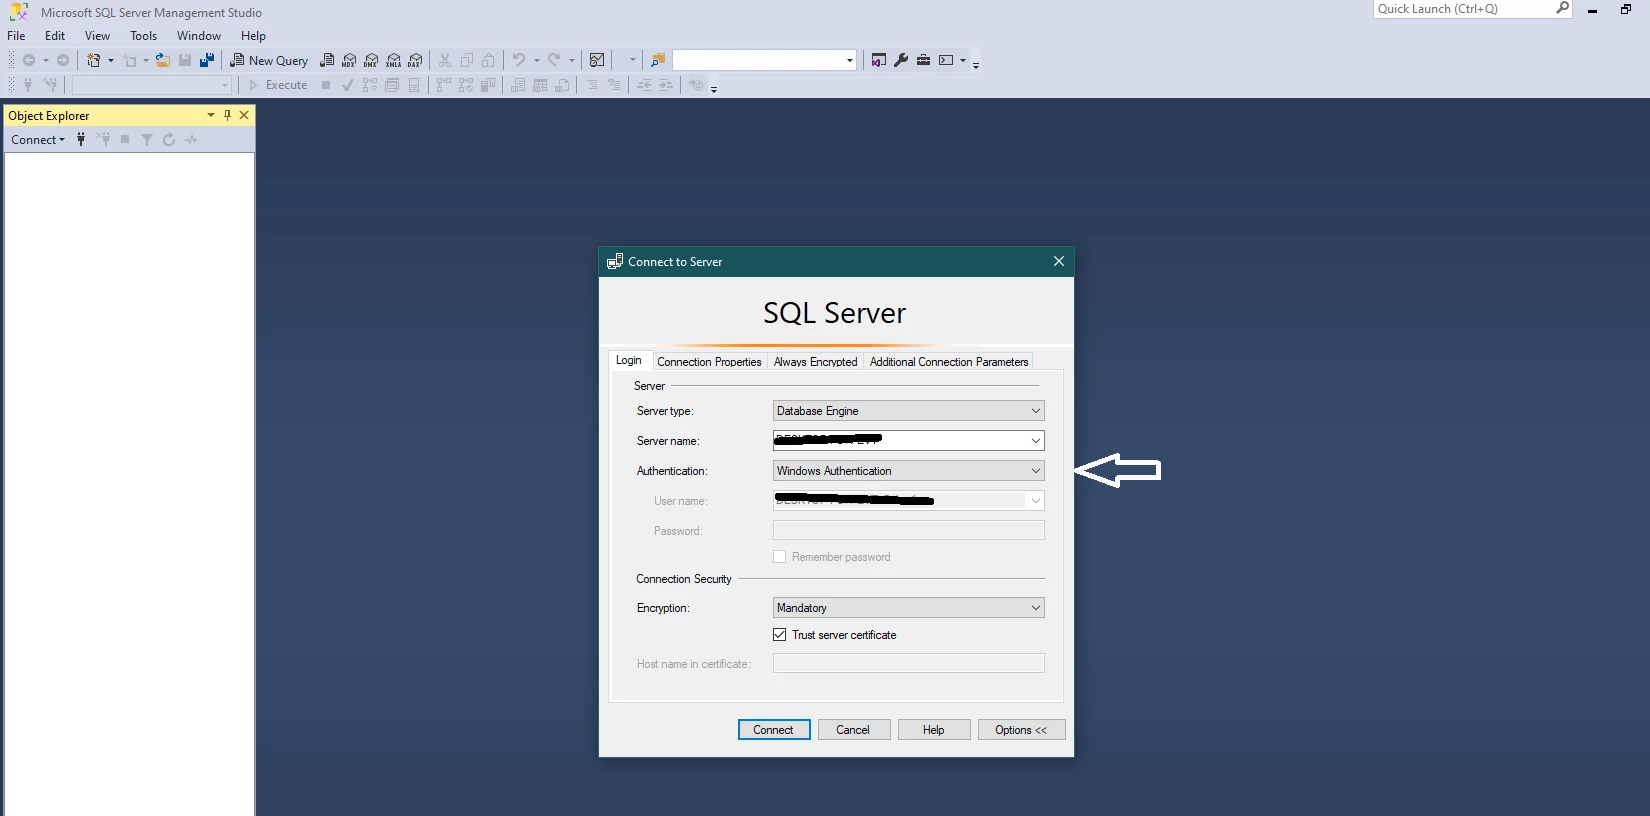Click the Options << button
Image resolution: width=1650 pixels, height=816 pixels.
point(1021,730)
